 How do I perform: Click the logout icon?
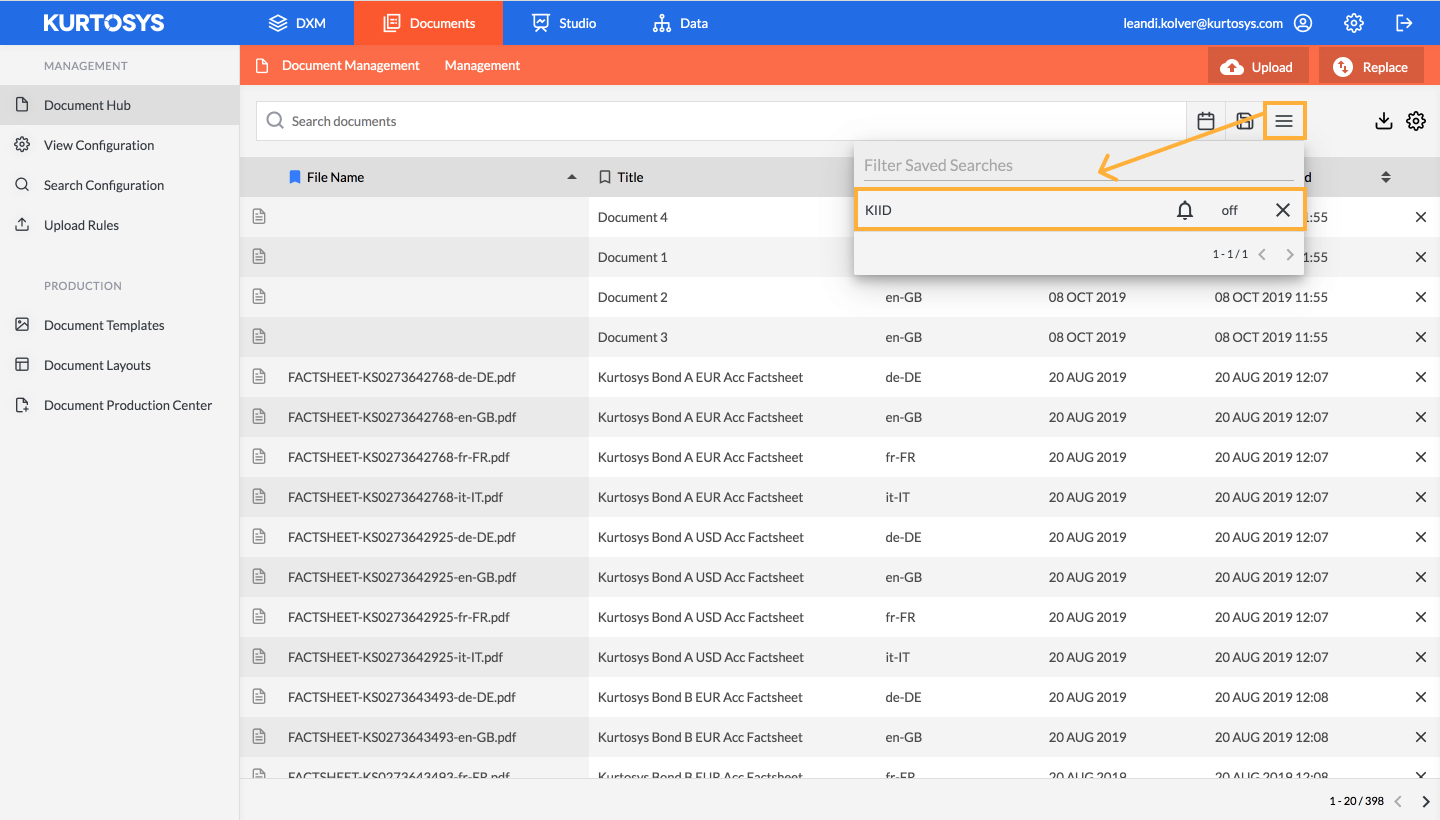1404,22
